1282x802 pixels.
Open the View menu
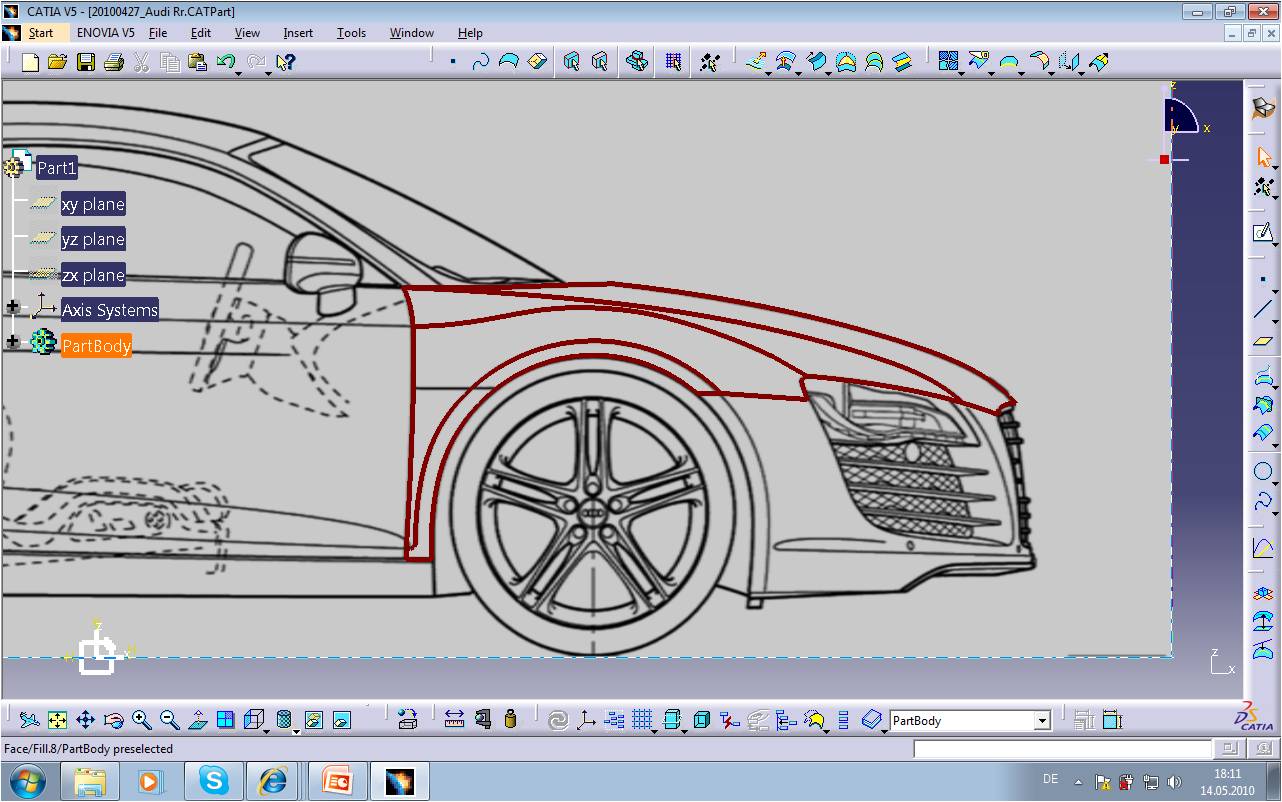click(247, 33)
